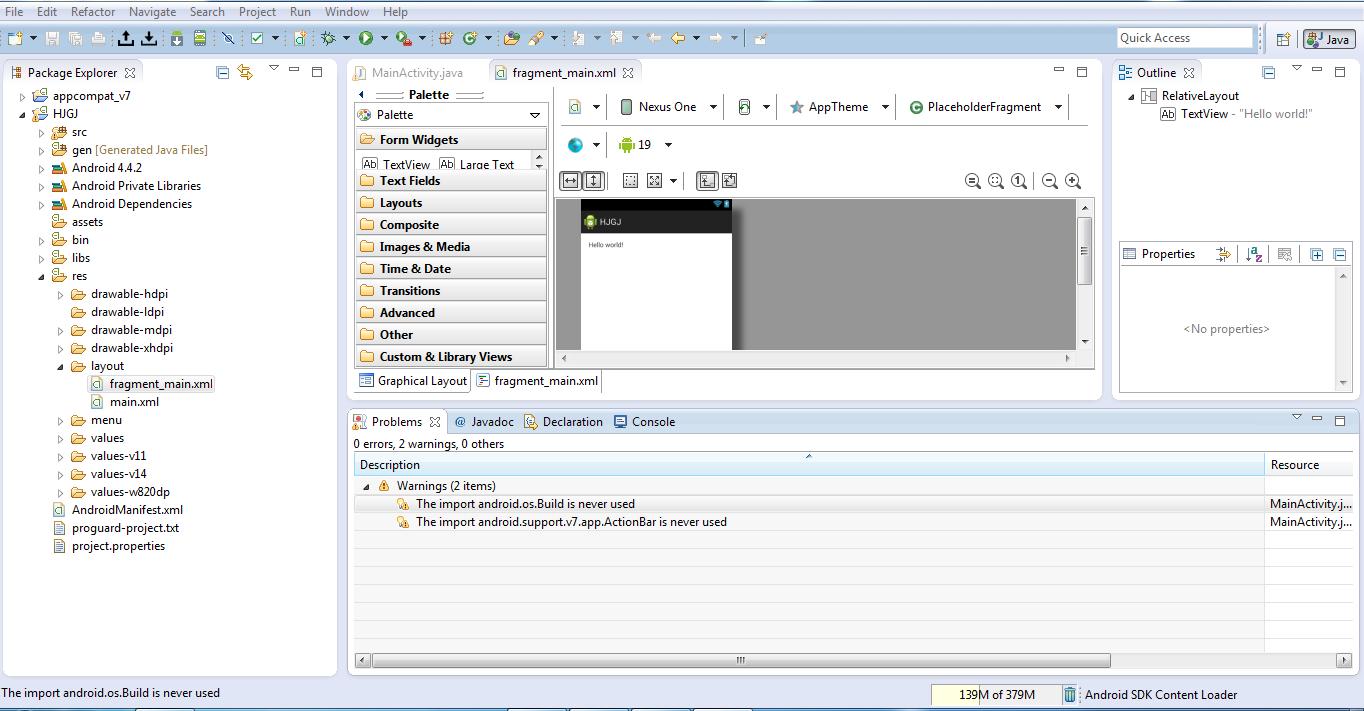Open the Navigate menu
The width and height of the screenshot is (1364, 711).
tap(152, 11)
